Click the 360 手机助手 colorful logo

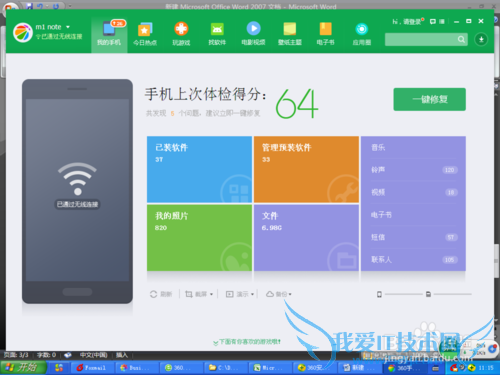point(23,32)
